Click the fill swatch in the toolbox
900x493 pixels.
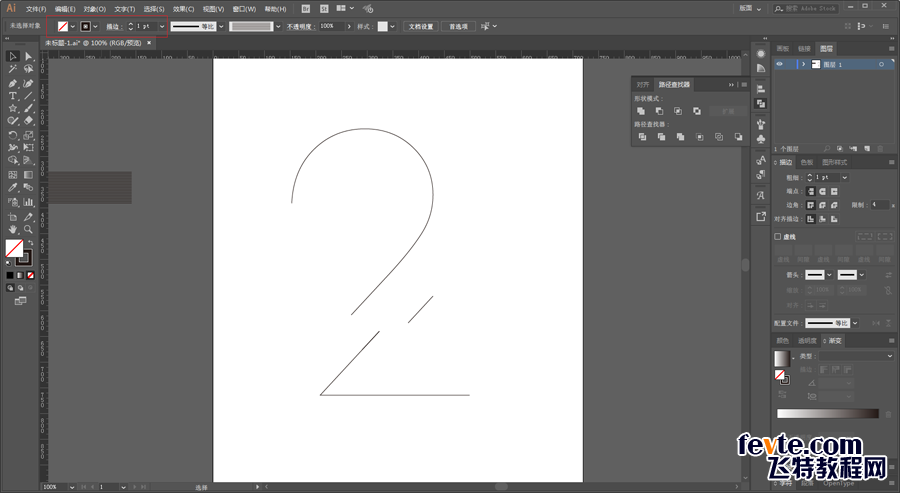tap(14, 248)
